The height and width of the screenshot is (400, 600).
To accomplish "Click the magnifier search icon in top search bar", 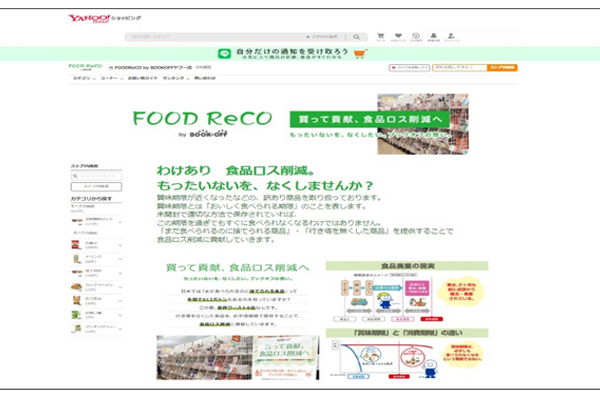I will click(x=356, y=37).
